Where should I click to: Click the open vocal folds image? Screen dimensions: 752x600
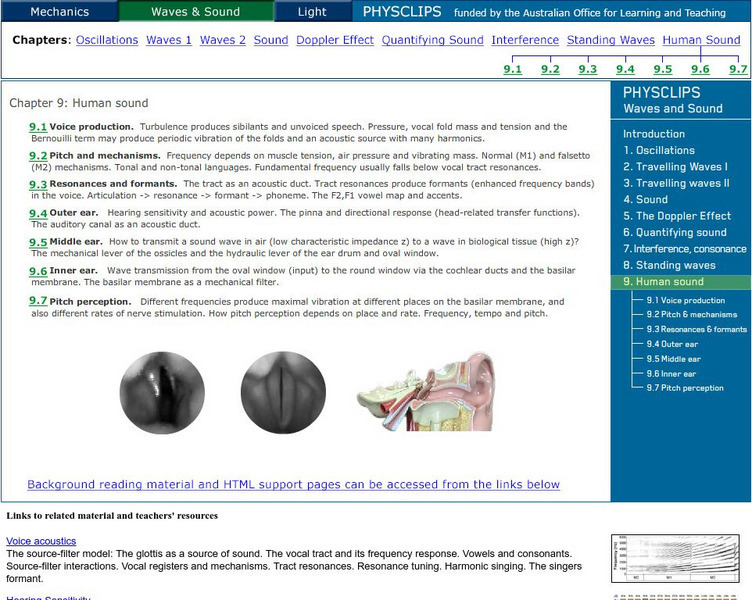(162, 393)
